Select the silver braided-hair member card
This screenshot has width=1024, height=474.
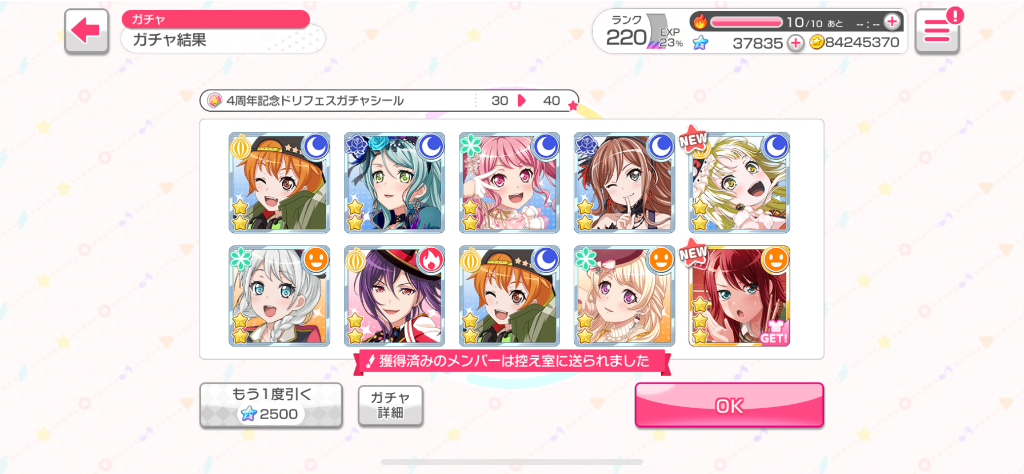pyautogui.click(x=280, y=296)
